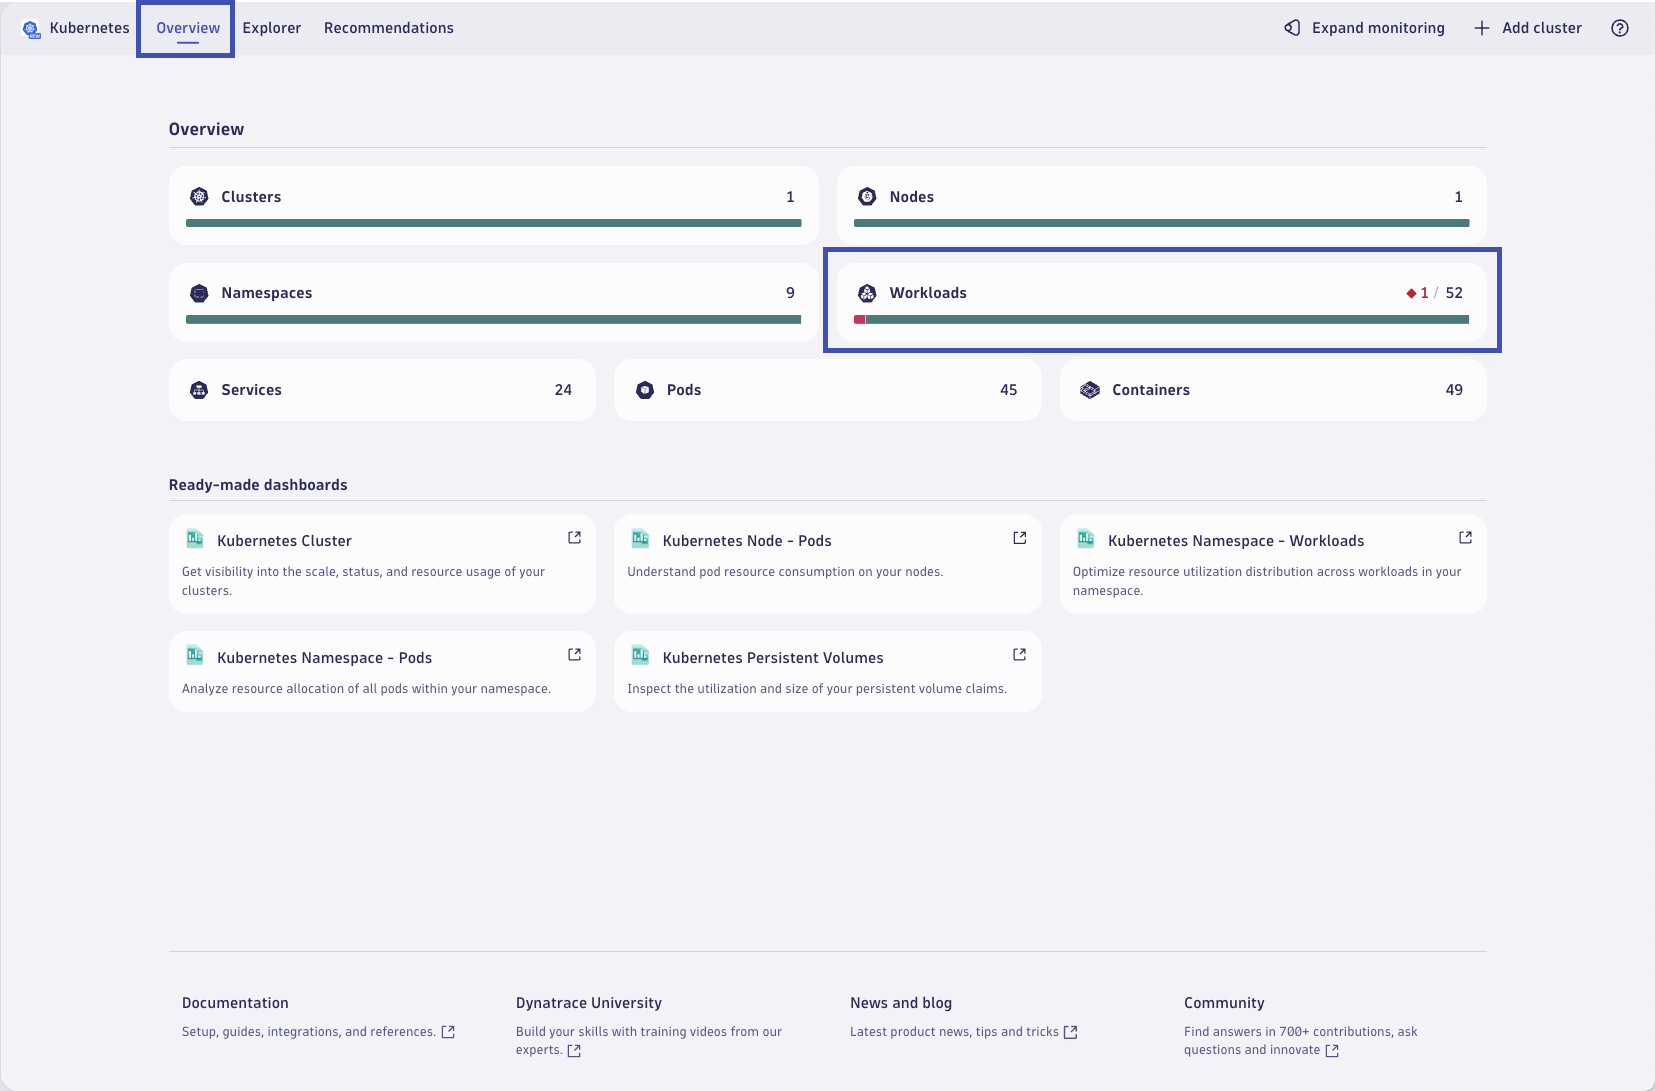This screenshot has height=1091, width=1655.
Task: Open Kubernetes Cluster external link icon
Action: point(574,538)
